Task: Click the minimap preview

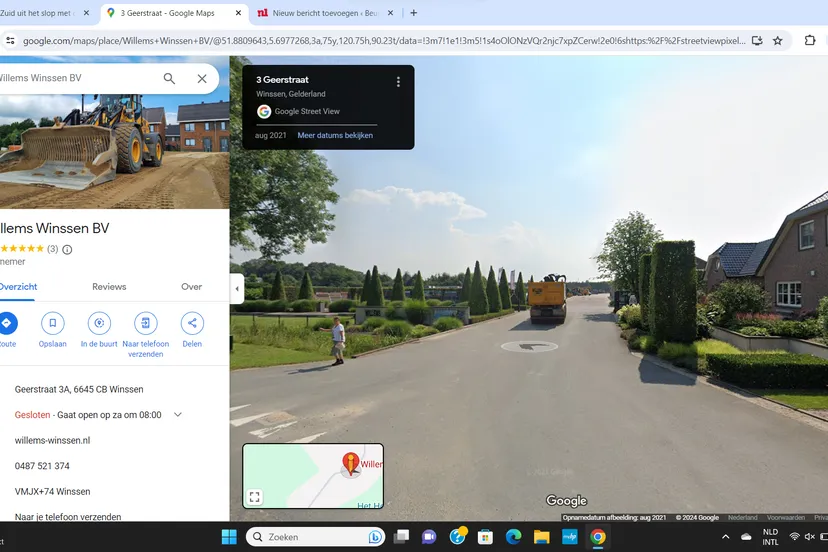Action: point(313,476)
